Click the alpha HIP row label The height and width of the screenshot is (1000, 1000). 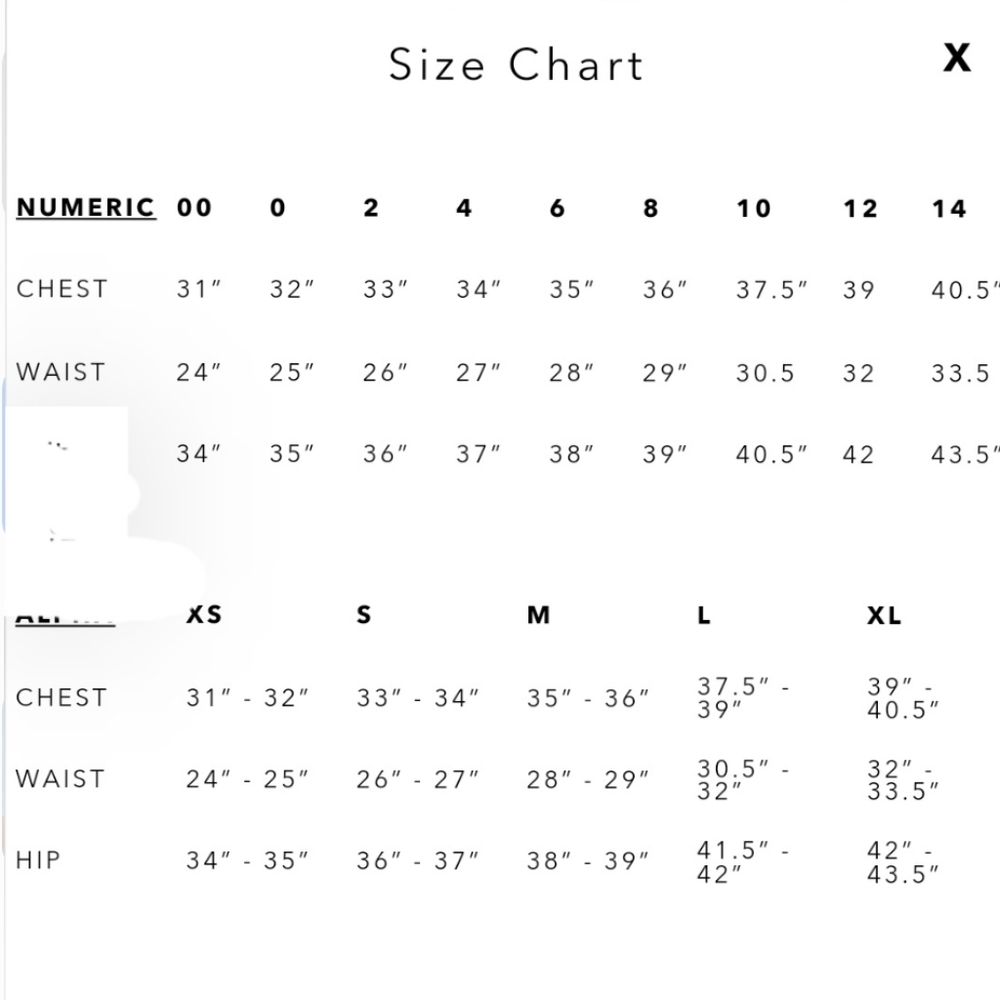click(x=38, y=860)
